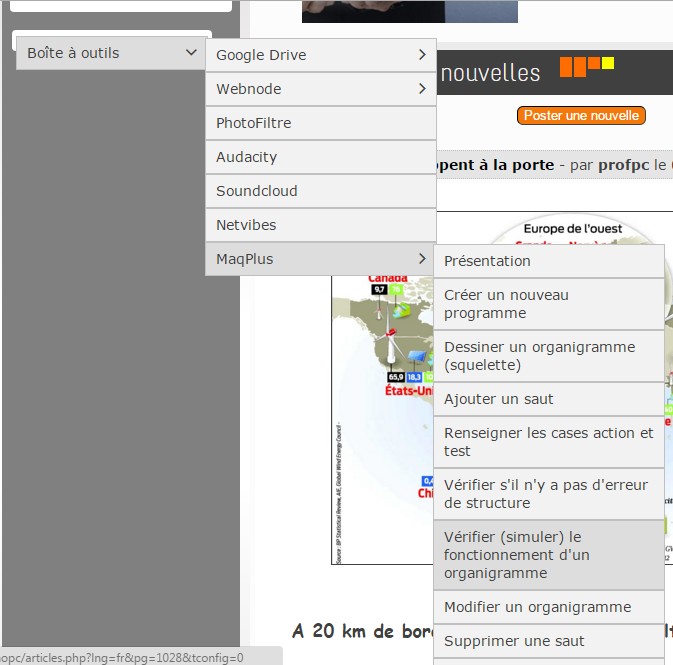Image resolution: width=673 pixels, height=665 pixels.
Task: Click the Poster une nouvelle button
Action: coord(581,115)
